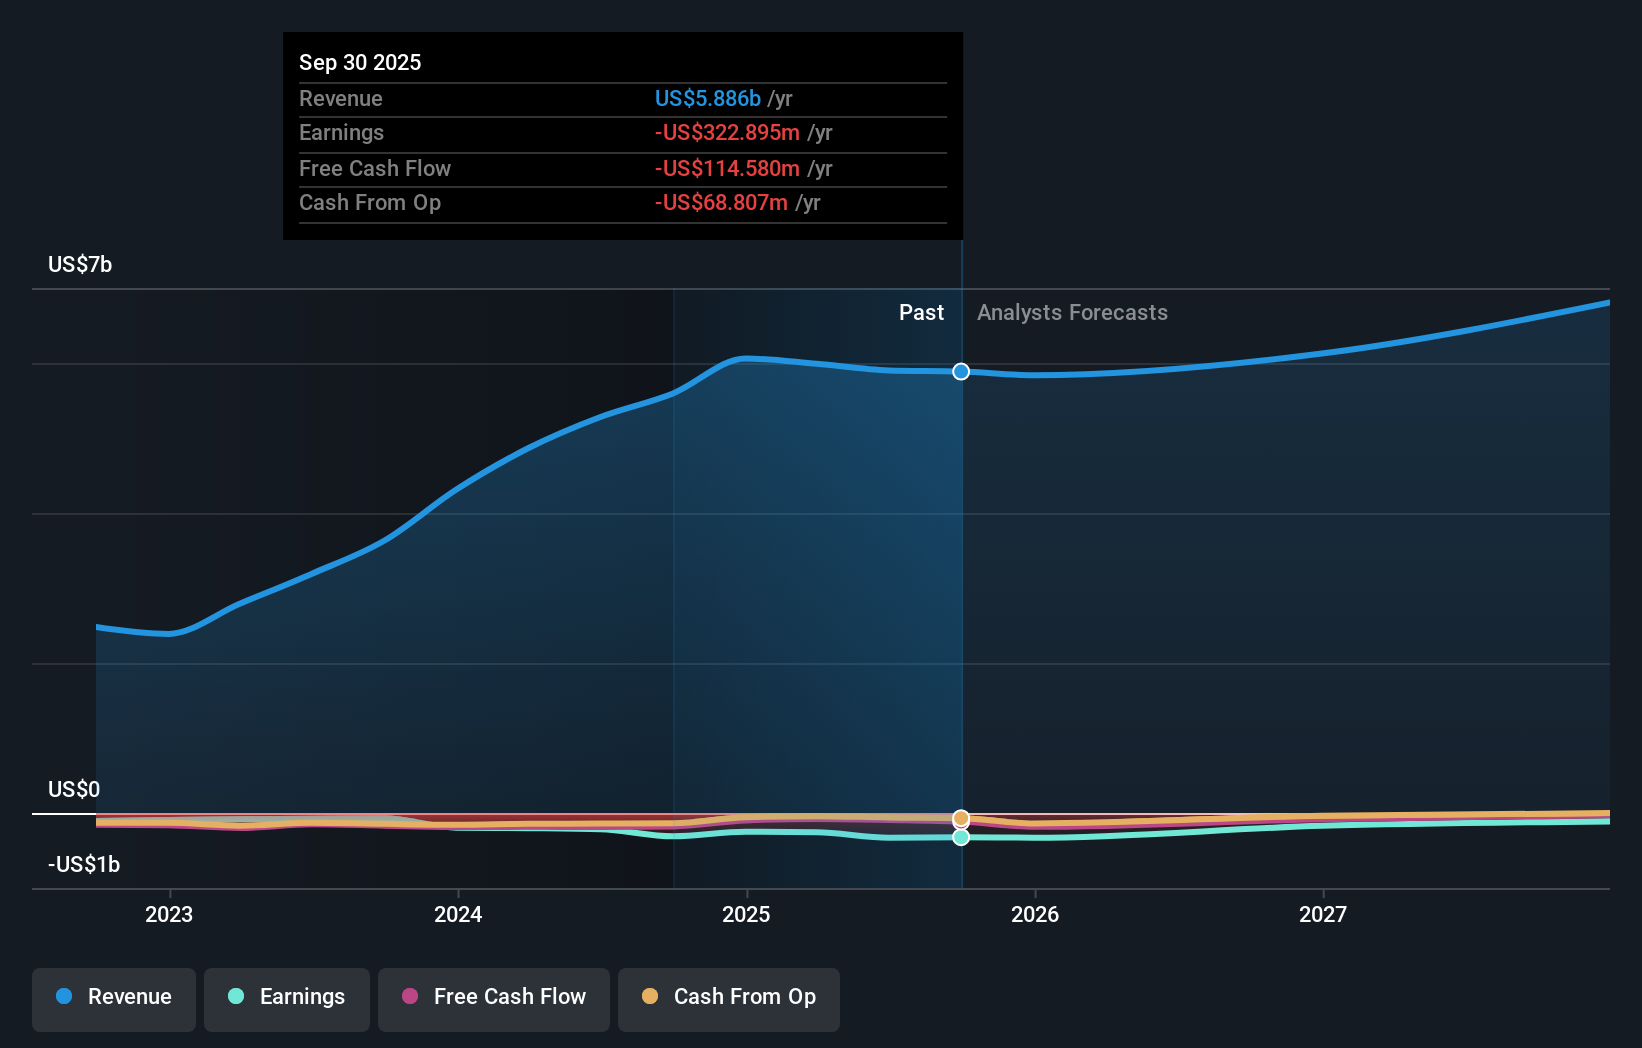Screen dimensions: 1642x1048
Task: Toggle the Earnings series visibility
Action: click(287, 997)
